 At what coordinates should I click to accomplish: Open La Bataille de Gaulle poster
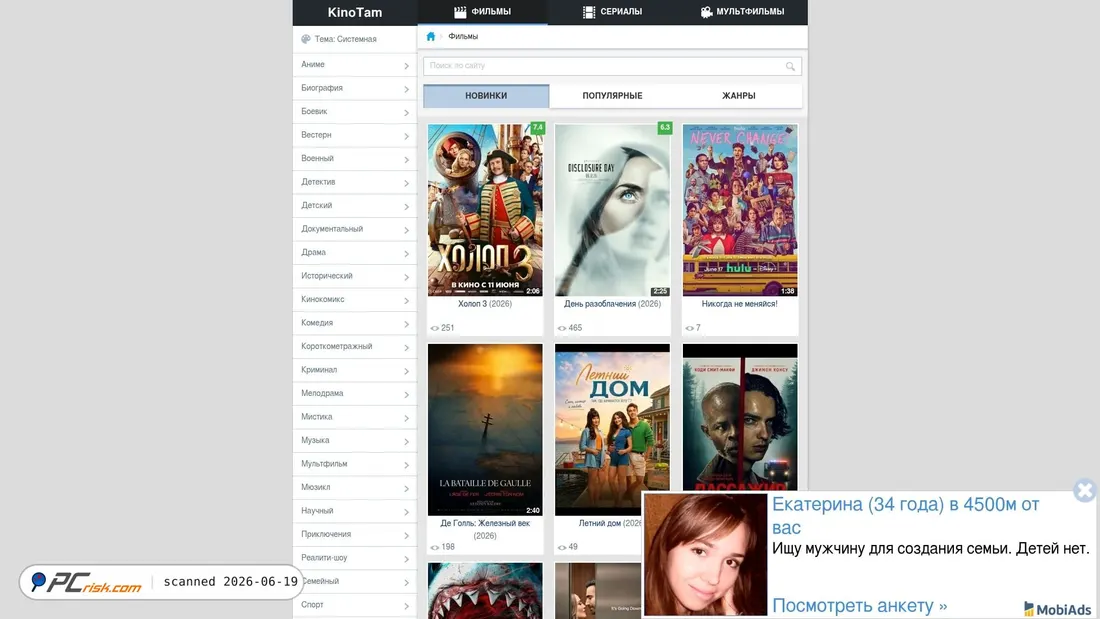click(485, 430)
